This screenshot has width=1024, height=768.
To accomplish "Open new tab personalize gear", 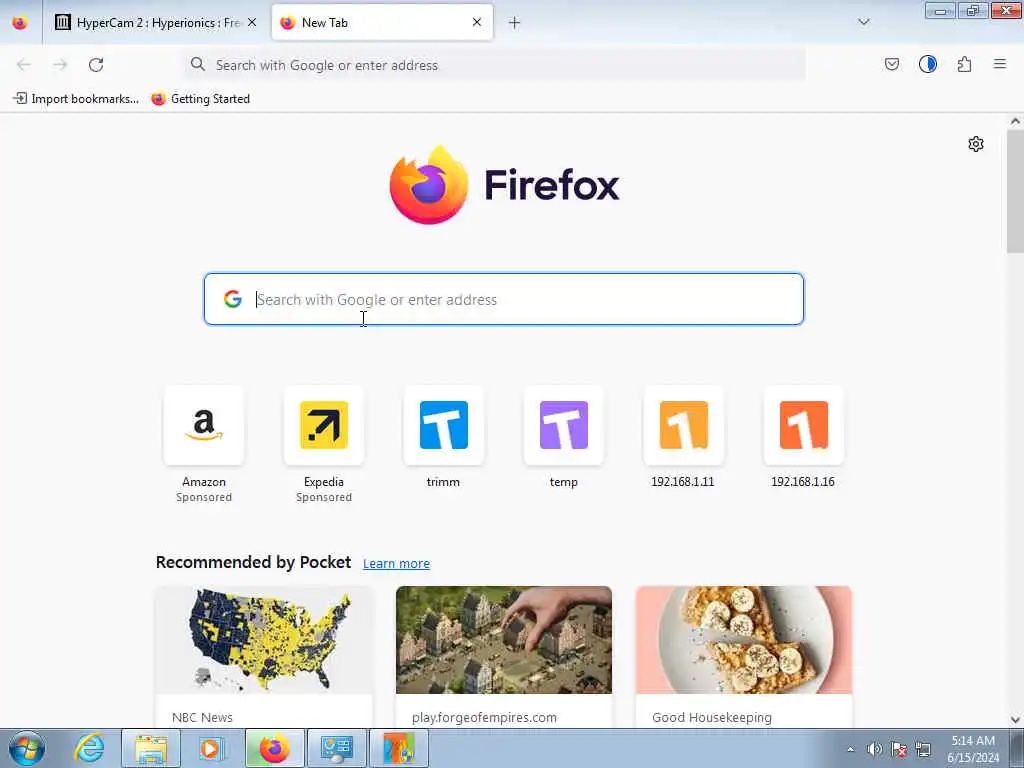I will click(976, 144).
